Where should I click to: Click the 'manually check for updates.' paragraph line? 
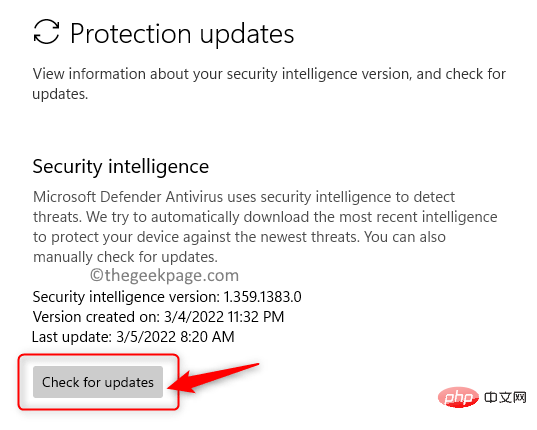125,257
